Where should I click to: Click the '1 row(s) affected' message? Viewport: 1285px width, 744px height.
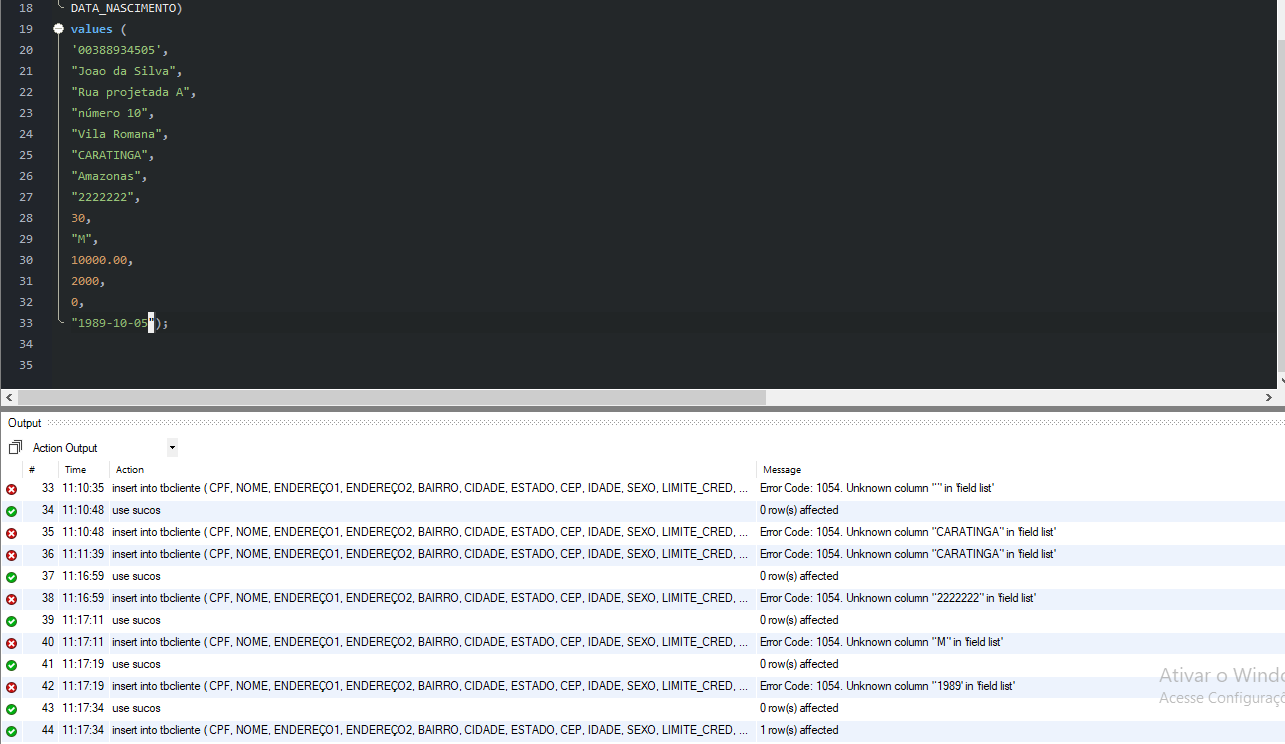point(799,730)
